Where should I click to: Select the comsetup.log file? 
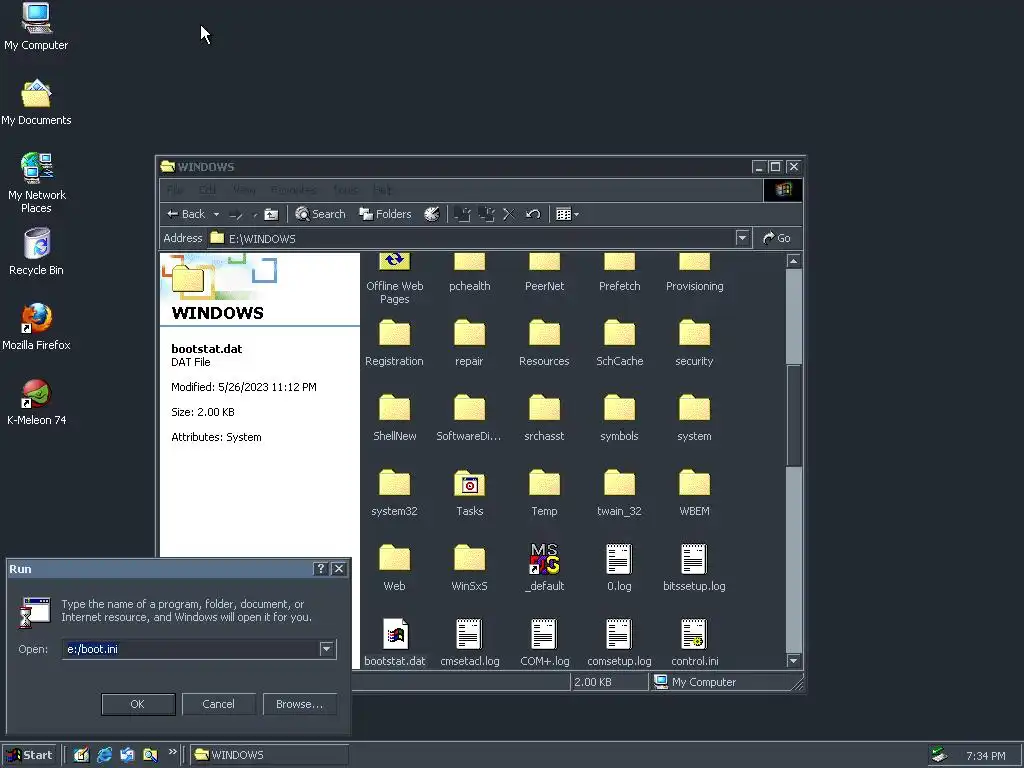(619, 643)
